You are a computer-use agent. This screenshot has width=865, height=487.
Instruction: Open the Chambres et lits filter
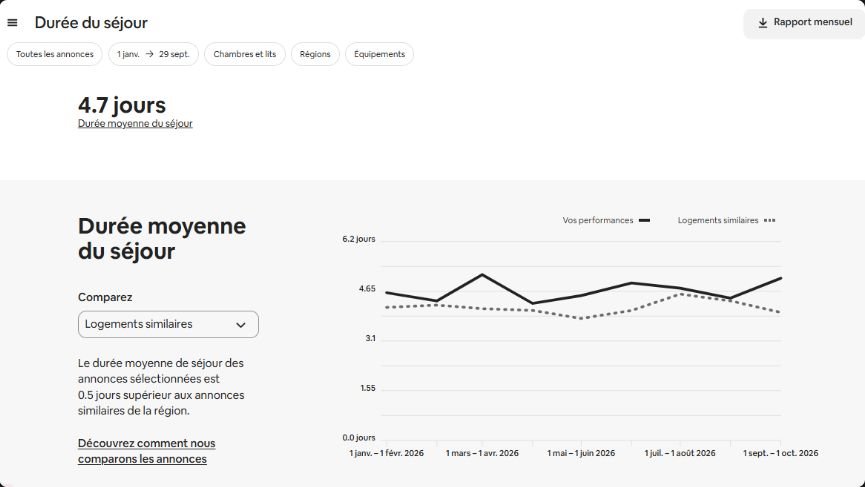pos(245,54)
